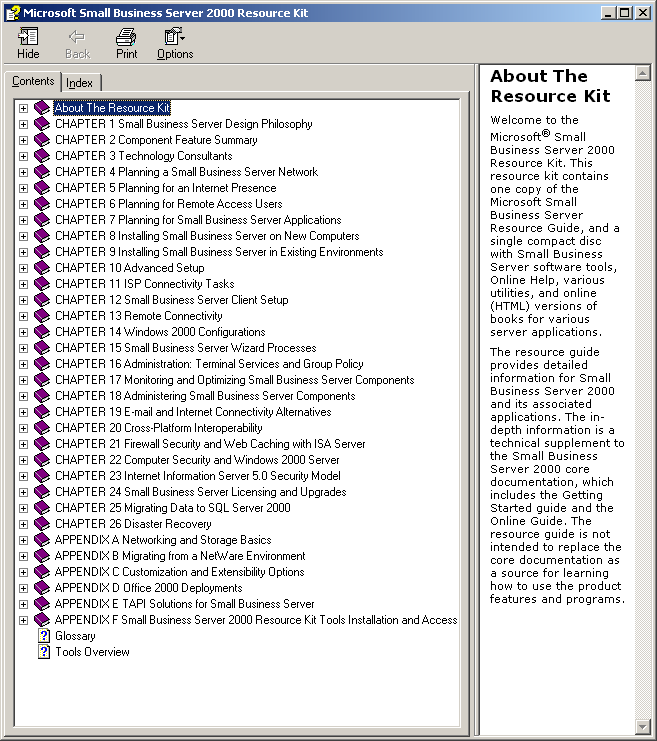Select APPENDIX C Customization and Extensibility Options
657x741 pixels.
coord(180,572)
